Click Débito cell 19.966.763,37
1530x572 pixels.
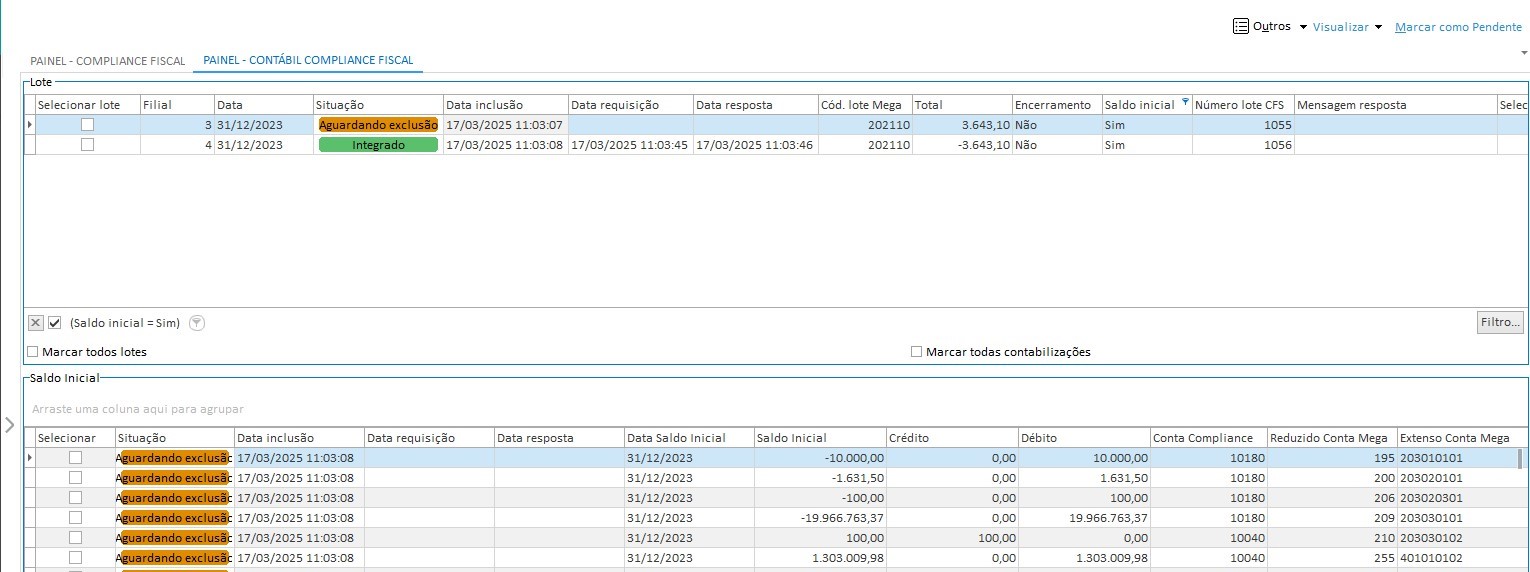1084,517
